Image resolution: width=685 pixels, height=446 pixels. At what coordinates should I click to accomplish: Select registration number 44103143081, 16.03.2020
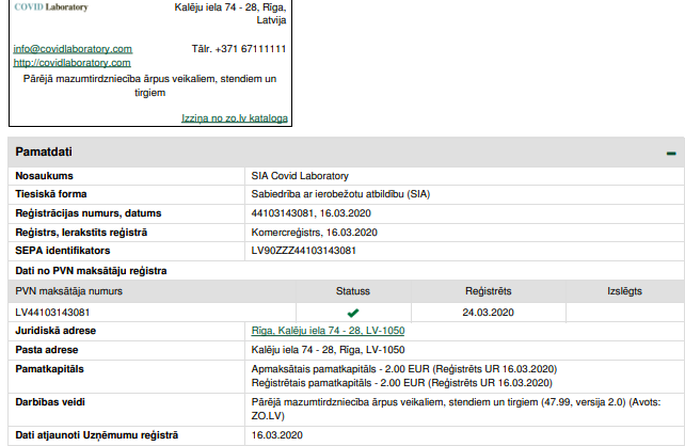coord(311,213)
